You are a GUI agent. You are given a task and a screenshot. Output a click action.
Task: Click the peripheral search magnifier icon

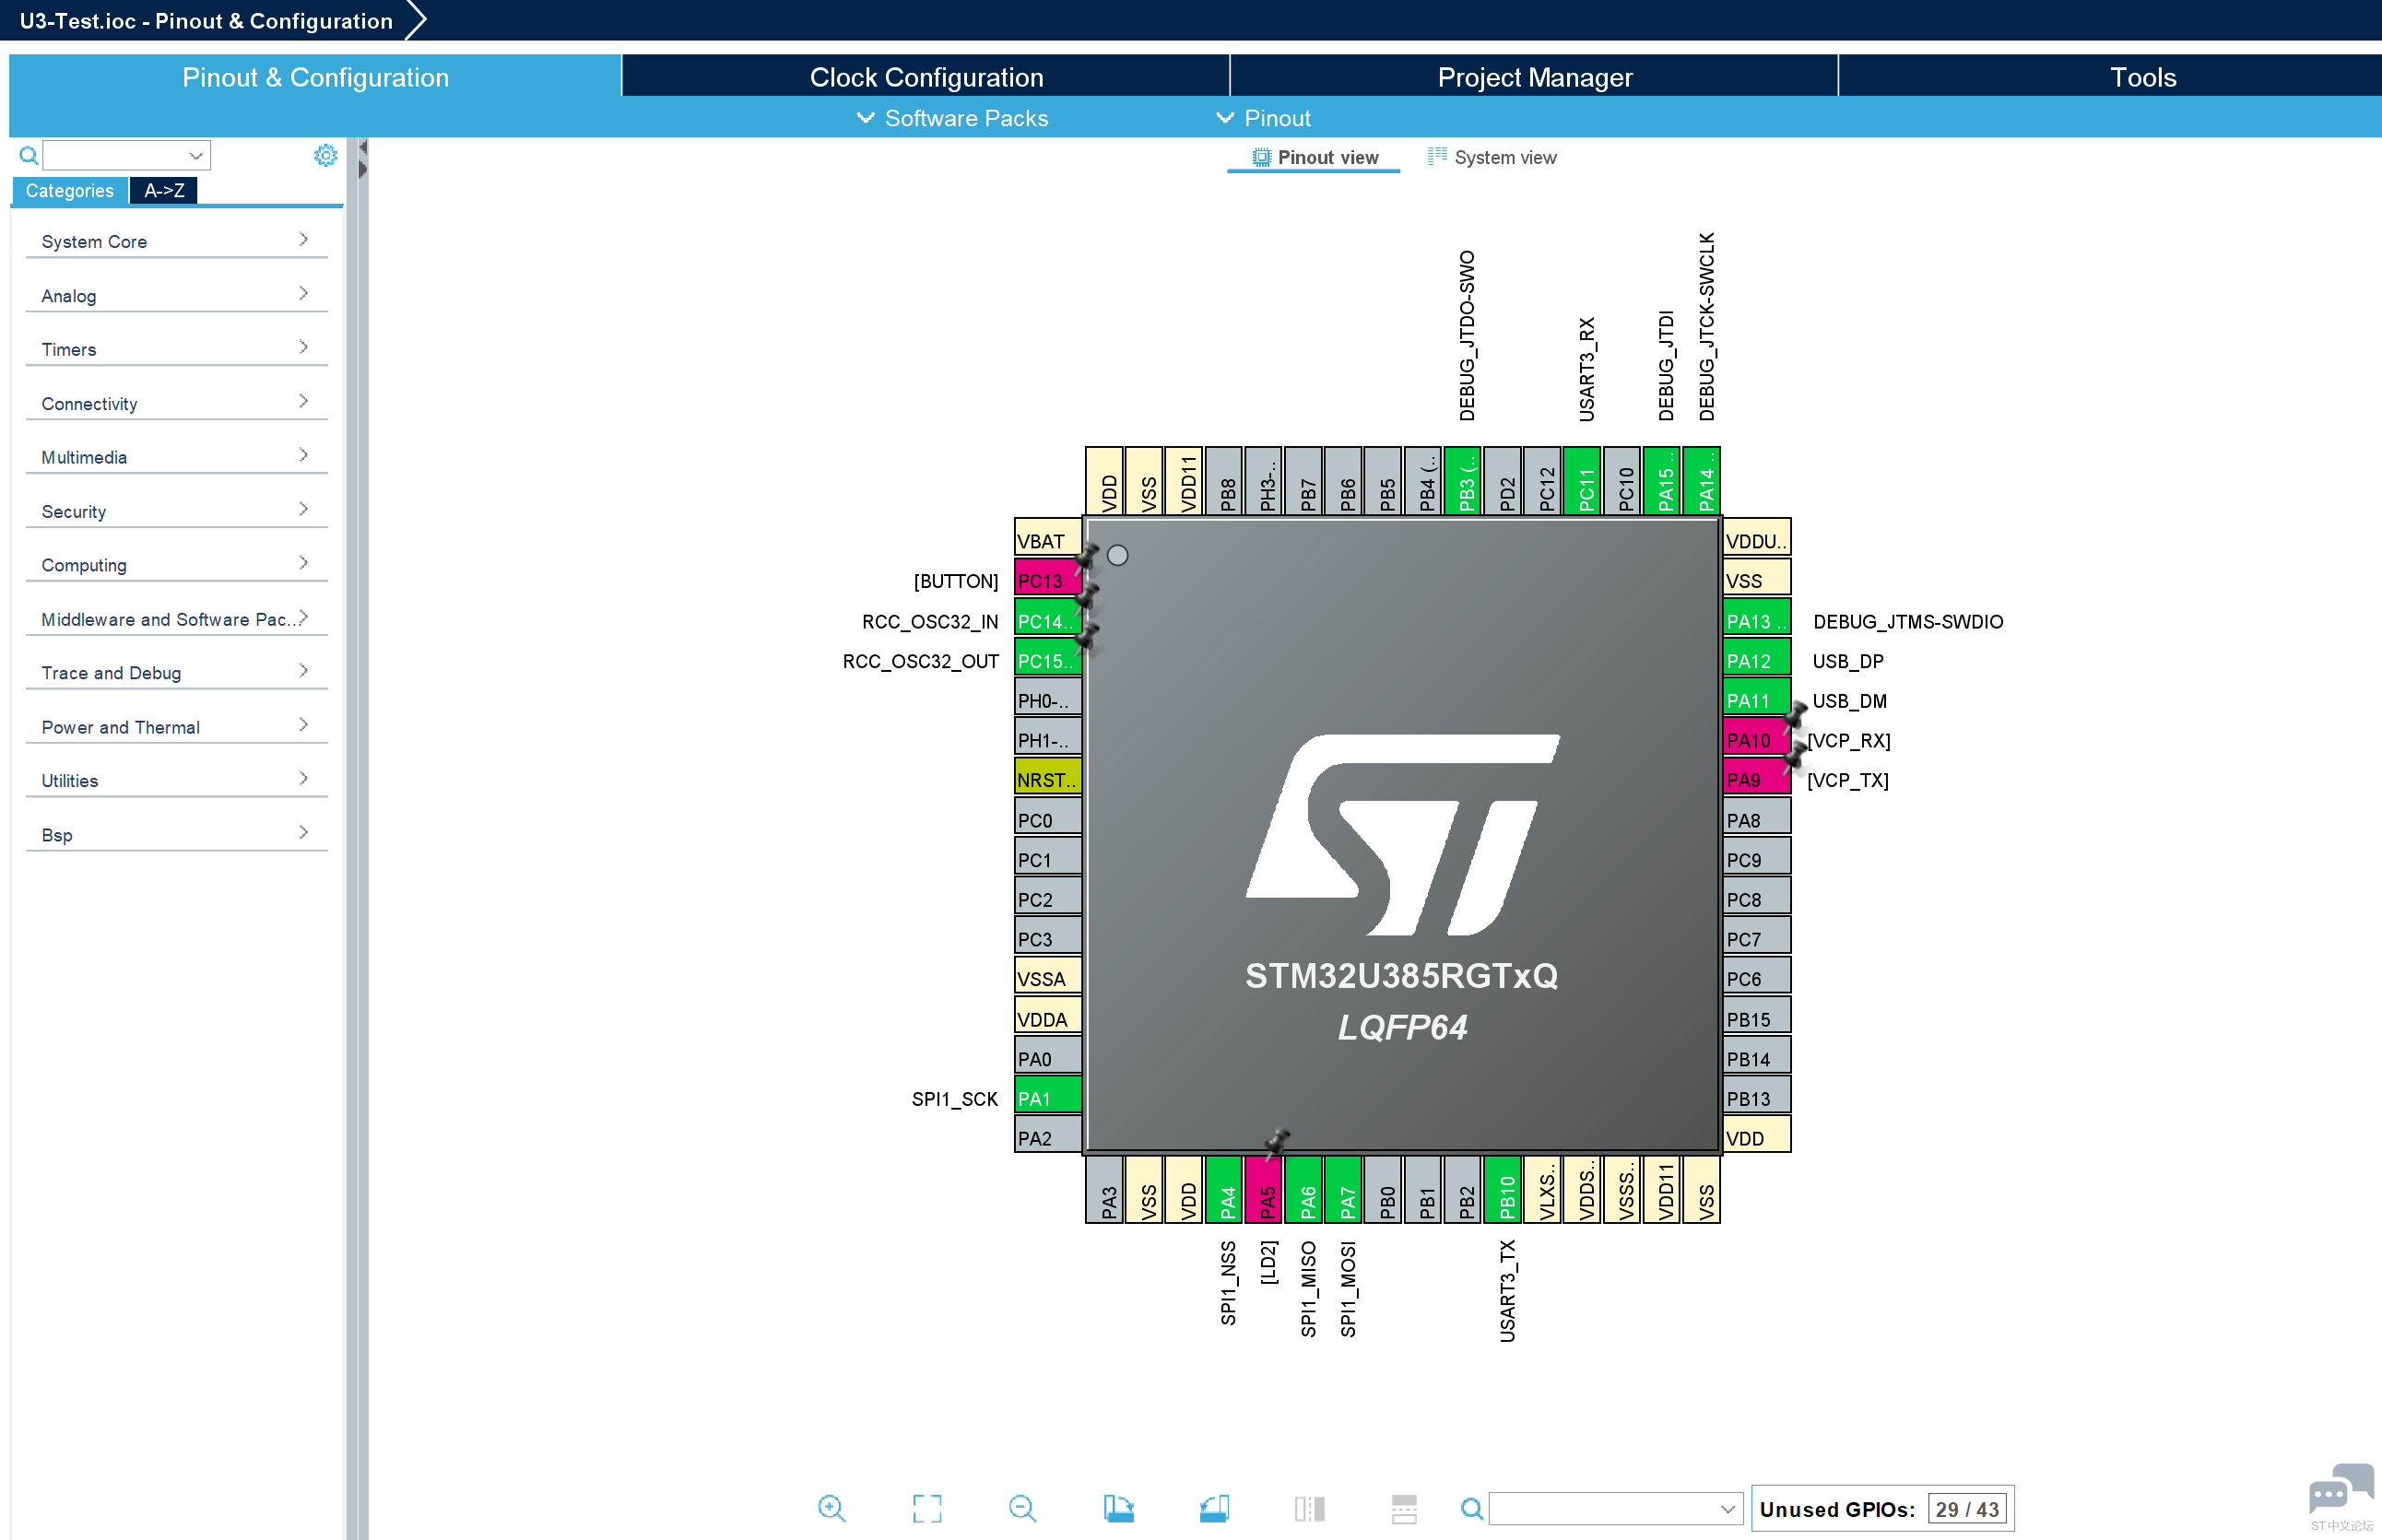coord(28,155)
